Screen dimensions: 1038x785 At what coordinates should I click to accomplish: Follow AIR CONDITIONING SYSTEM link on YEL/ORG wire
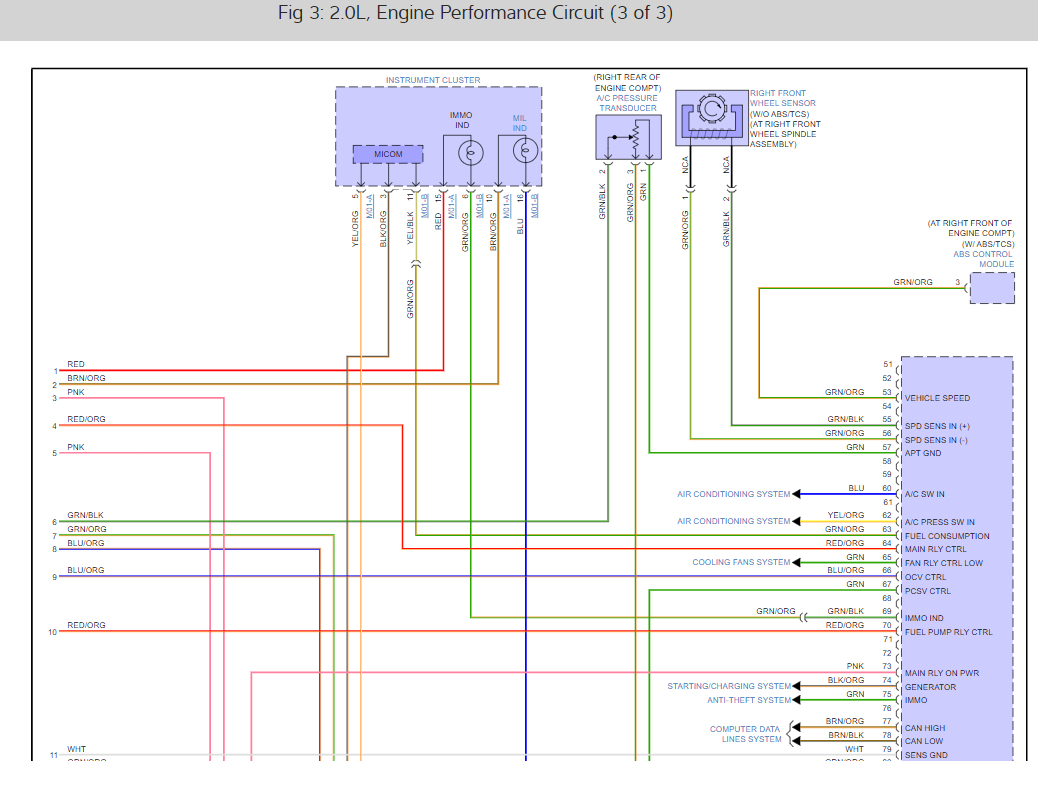coord(733,522)
